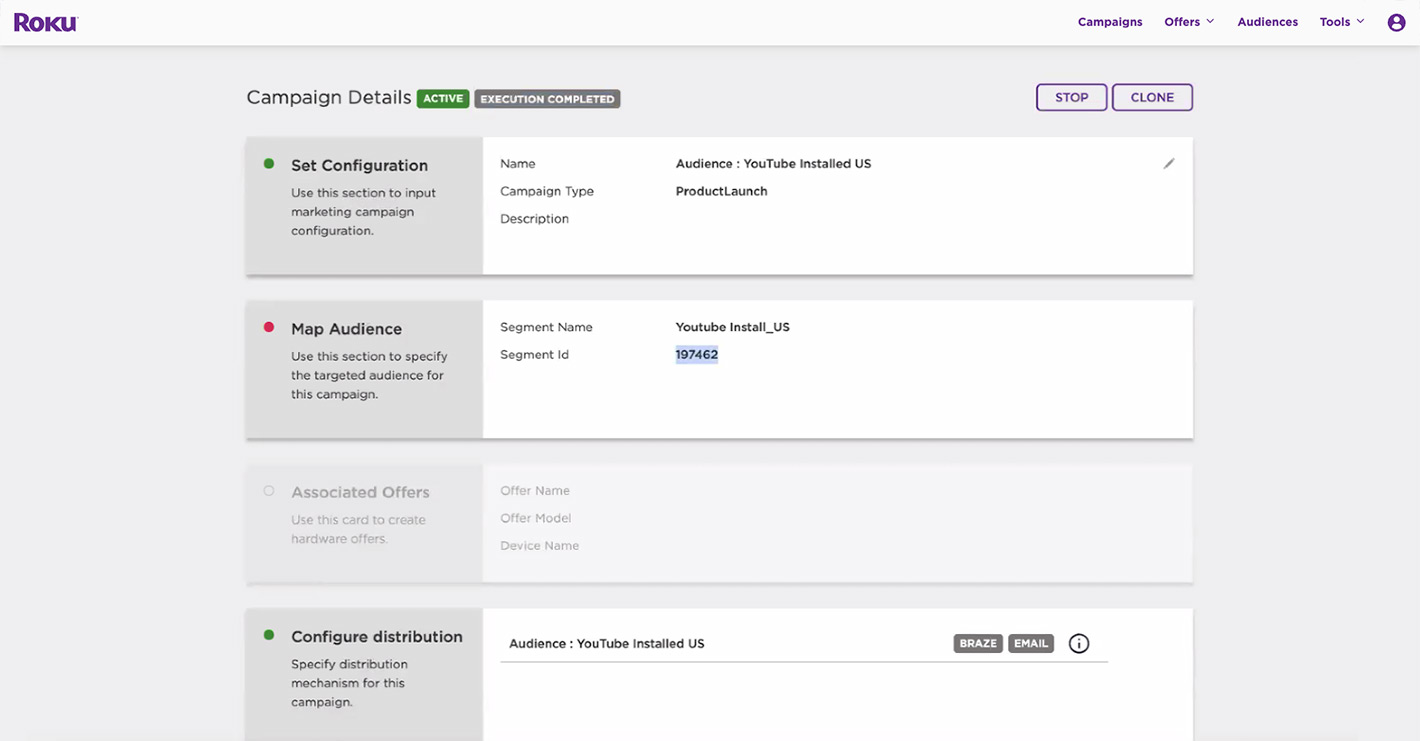
Task: Select the highlighted Segment Id 197462
Action: 696,353
